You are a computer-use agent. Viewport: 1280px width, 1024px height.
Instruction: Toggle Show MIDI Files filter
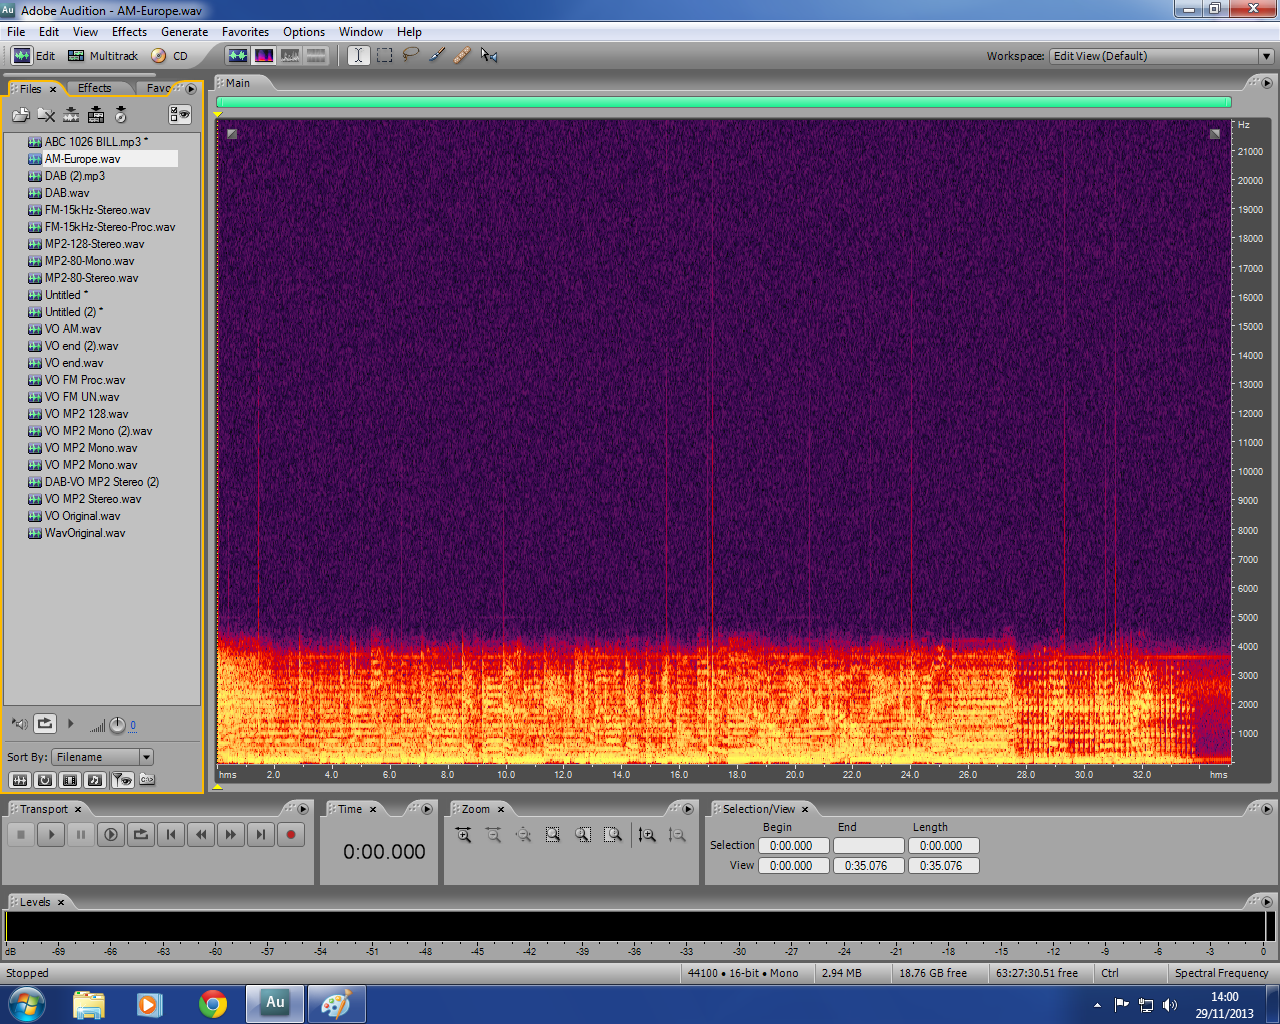[x=95, y=780]
